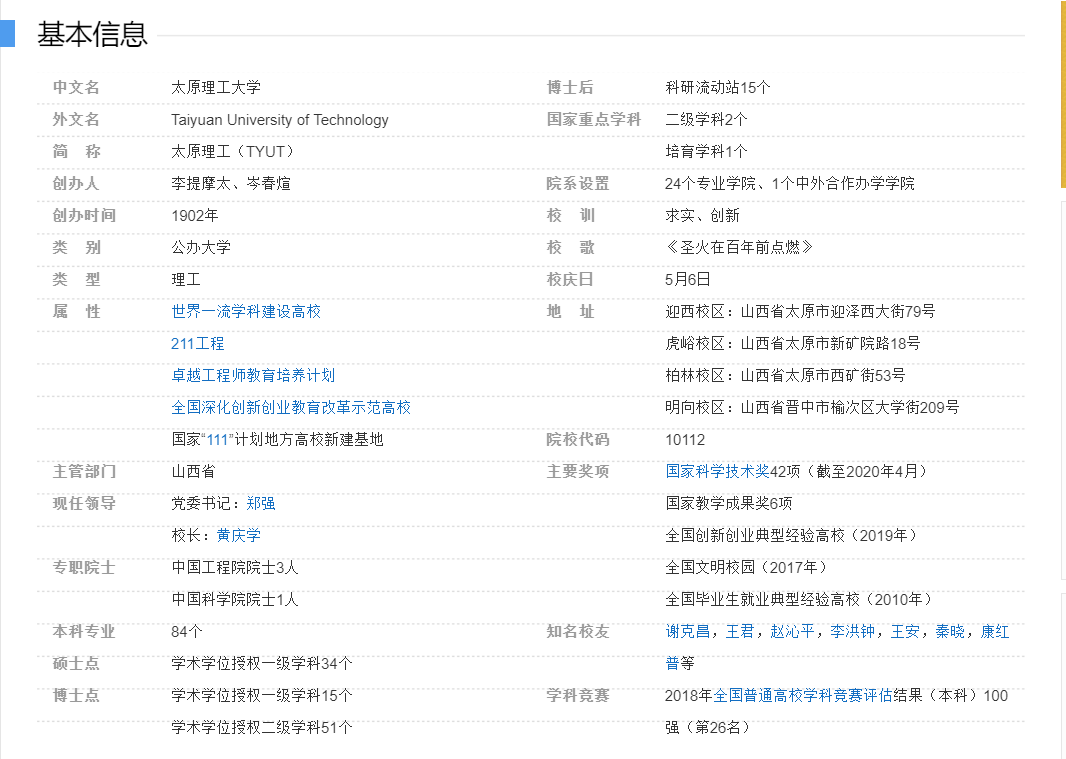Viewport: 1066px width, 759px height.
Task: Click the 迎西校区 address line
Action: (800, 311)
